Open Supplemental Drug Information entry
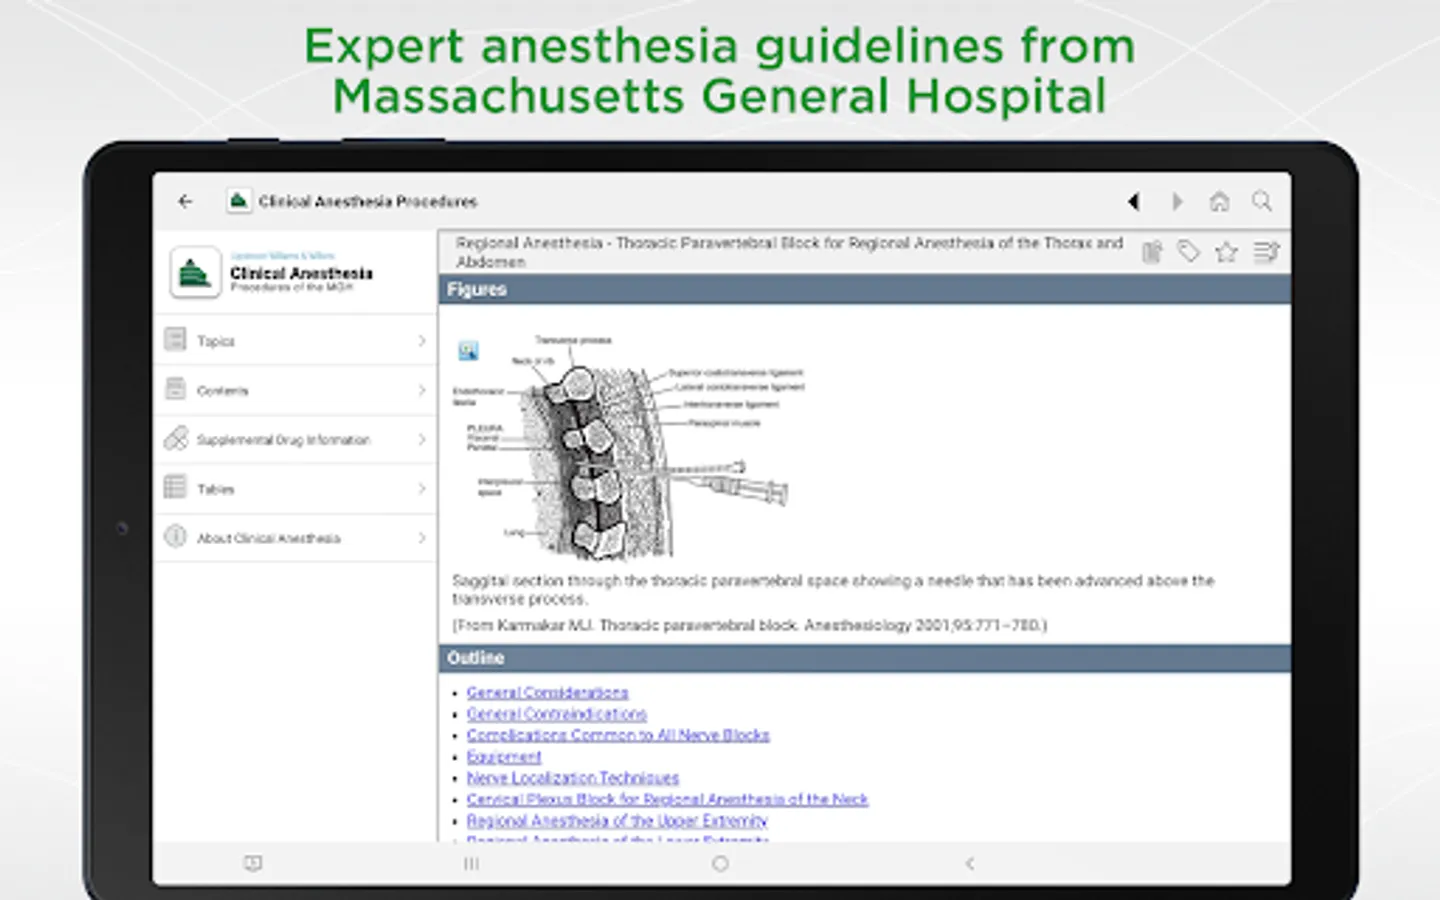 [x=296, y=439]
